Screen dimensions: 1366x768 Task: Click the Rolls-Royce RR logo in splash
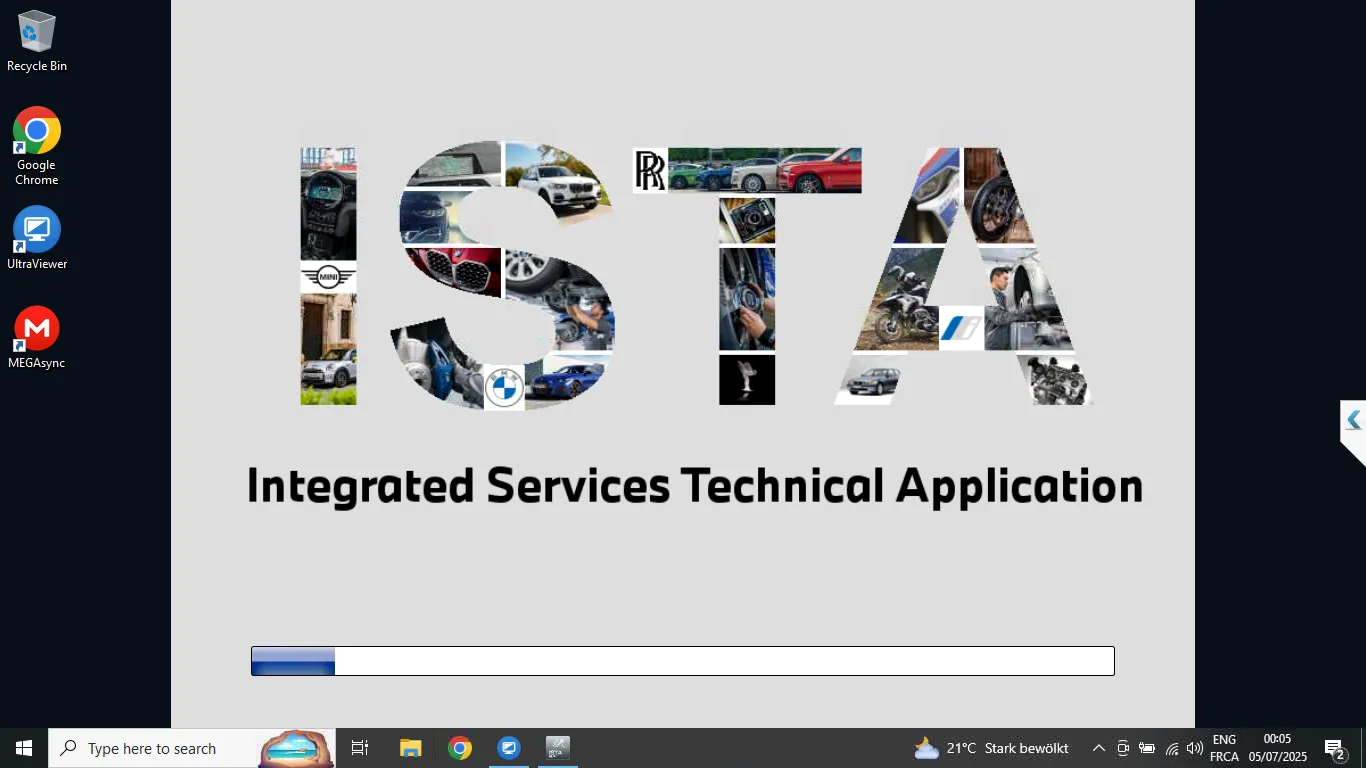tap(650, 170)
